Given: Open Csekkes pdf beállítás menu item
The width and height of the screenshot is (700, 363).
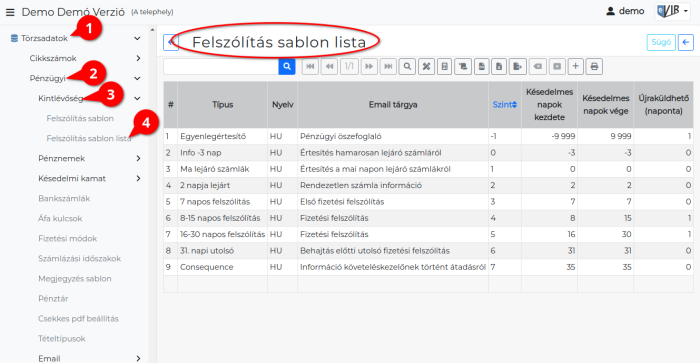Looking at the screenshot, I should (79, 319).
